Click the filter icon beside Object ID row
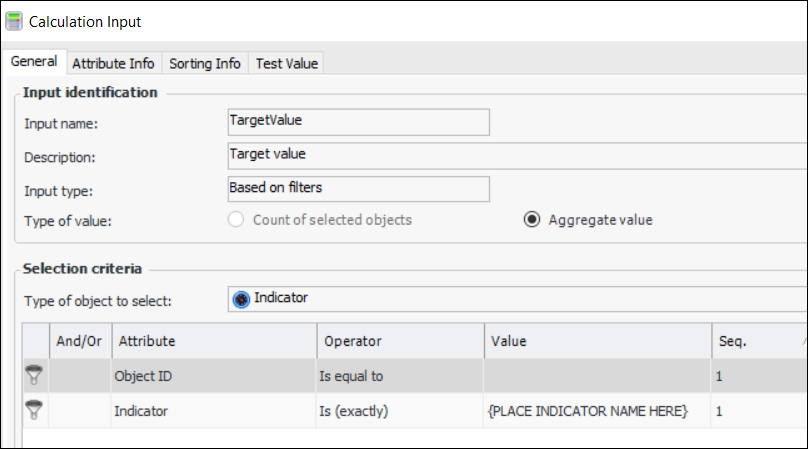This screenshot has width=808, height=449. coord(35,376)
